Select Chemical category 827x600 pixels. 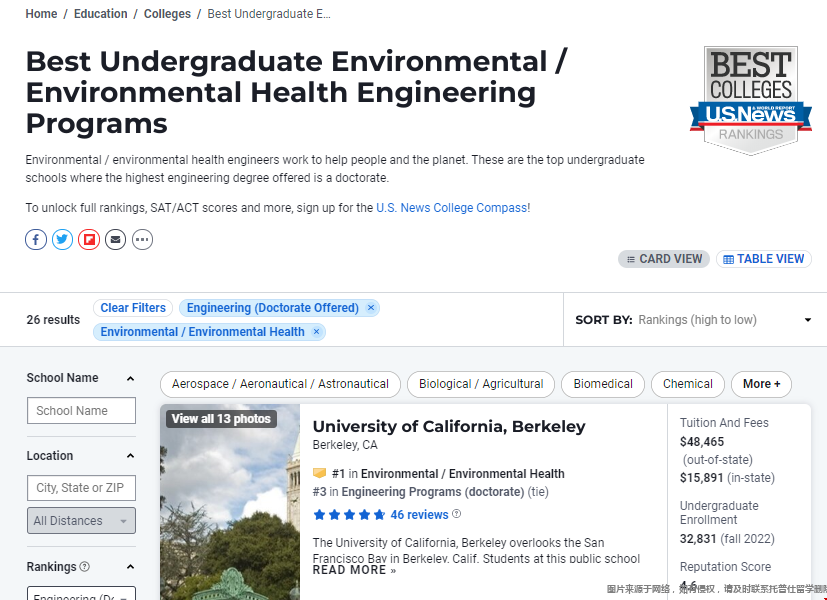(x=688, y=384)
